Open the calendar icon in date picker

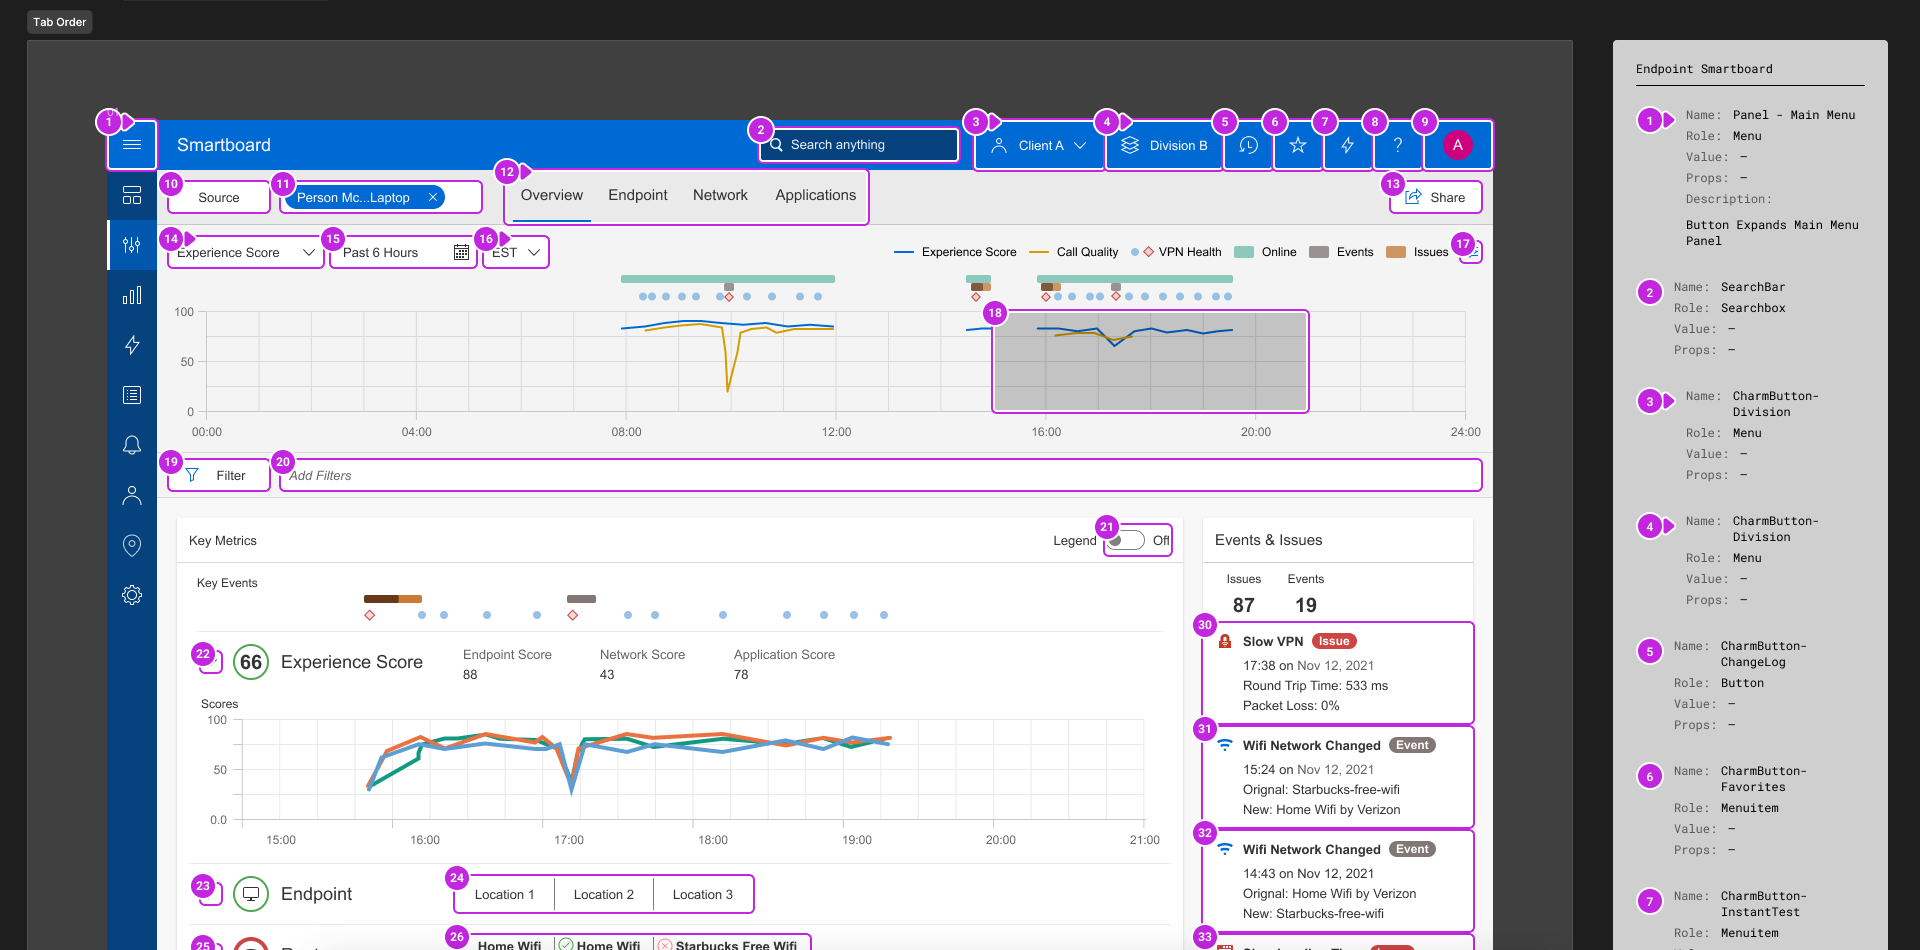[x=461, y=252]
